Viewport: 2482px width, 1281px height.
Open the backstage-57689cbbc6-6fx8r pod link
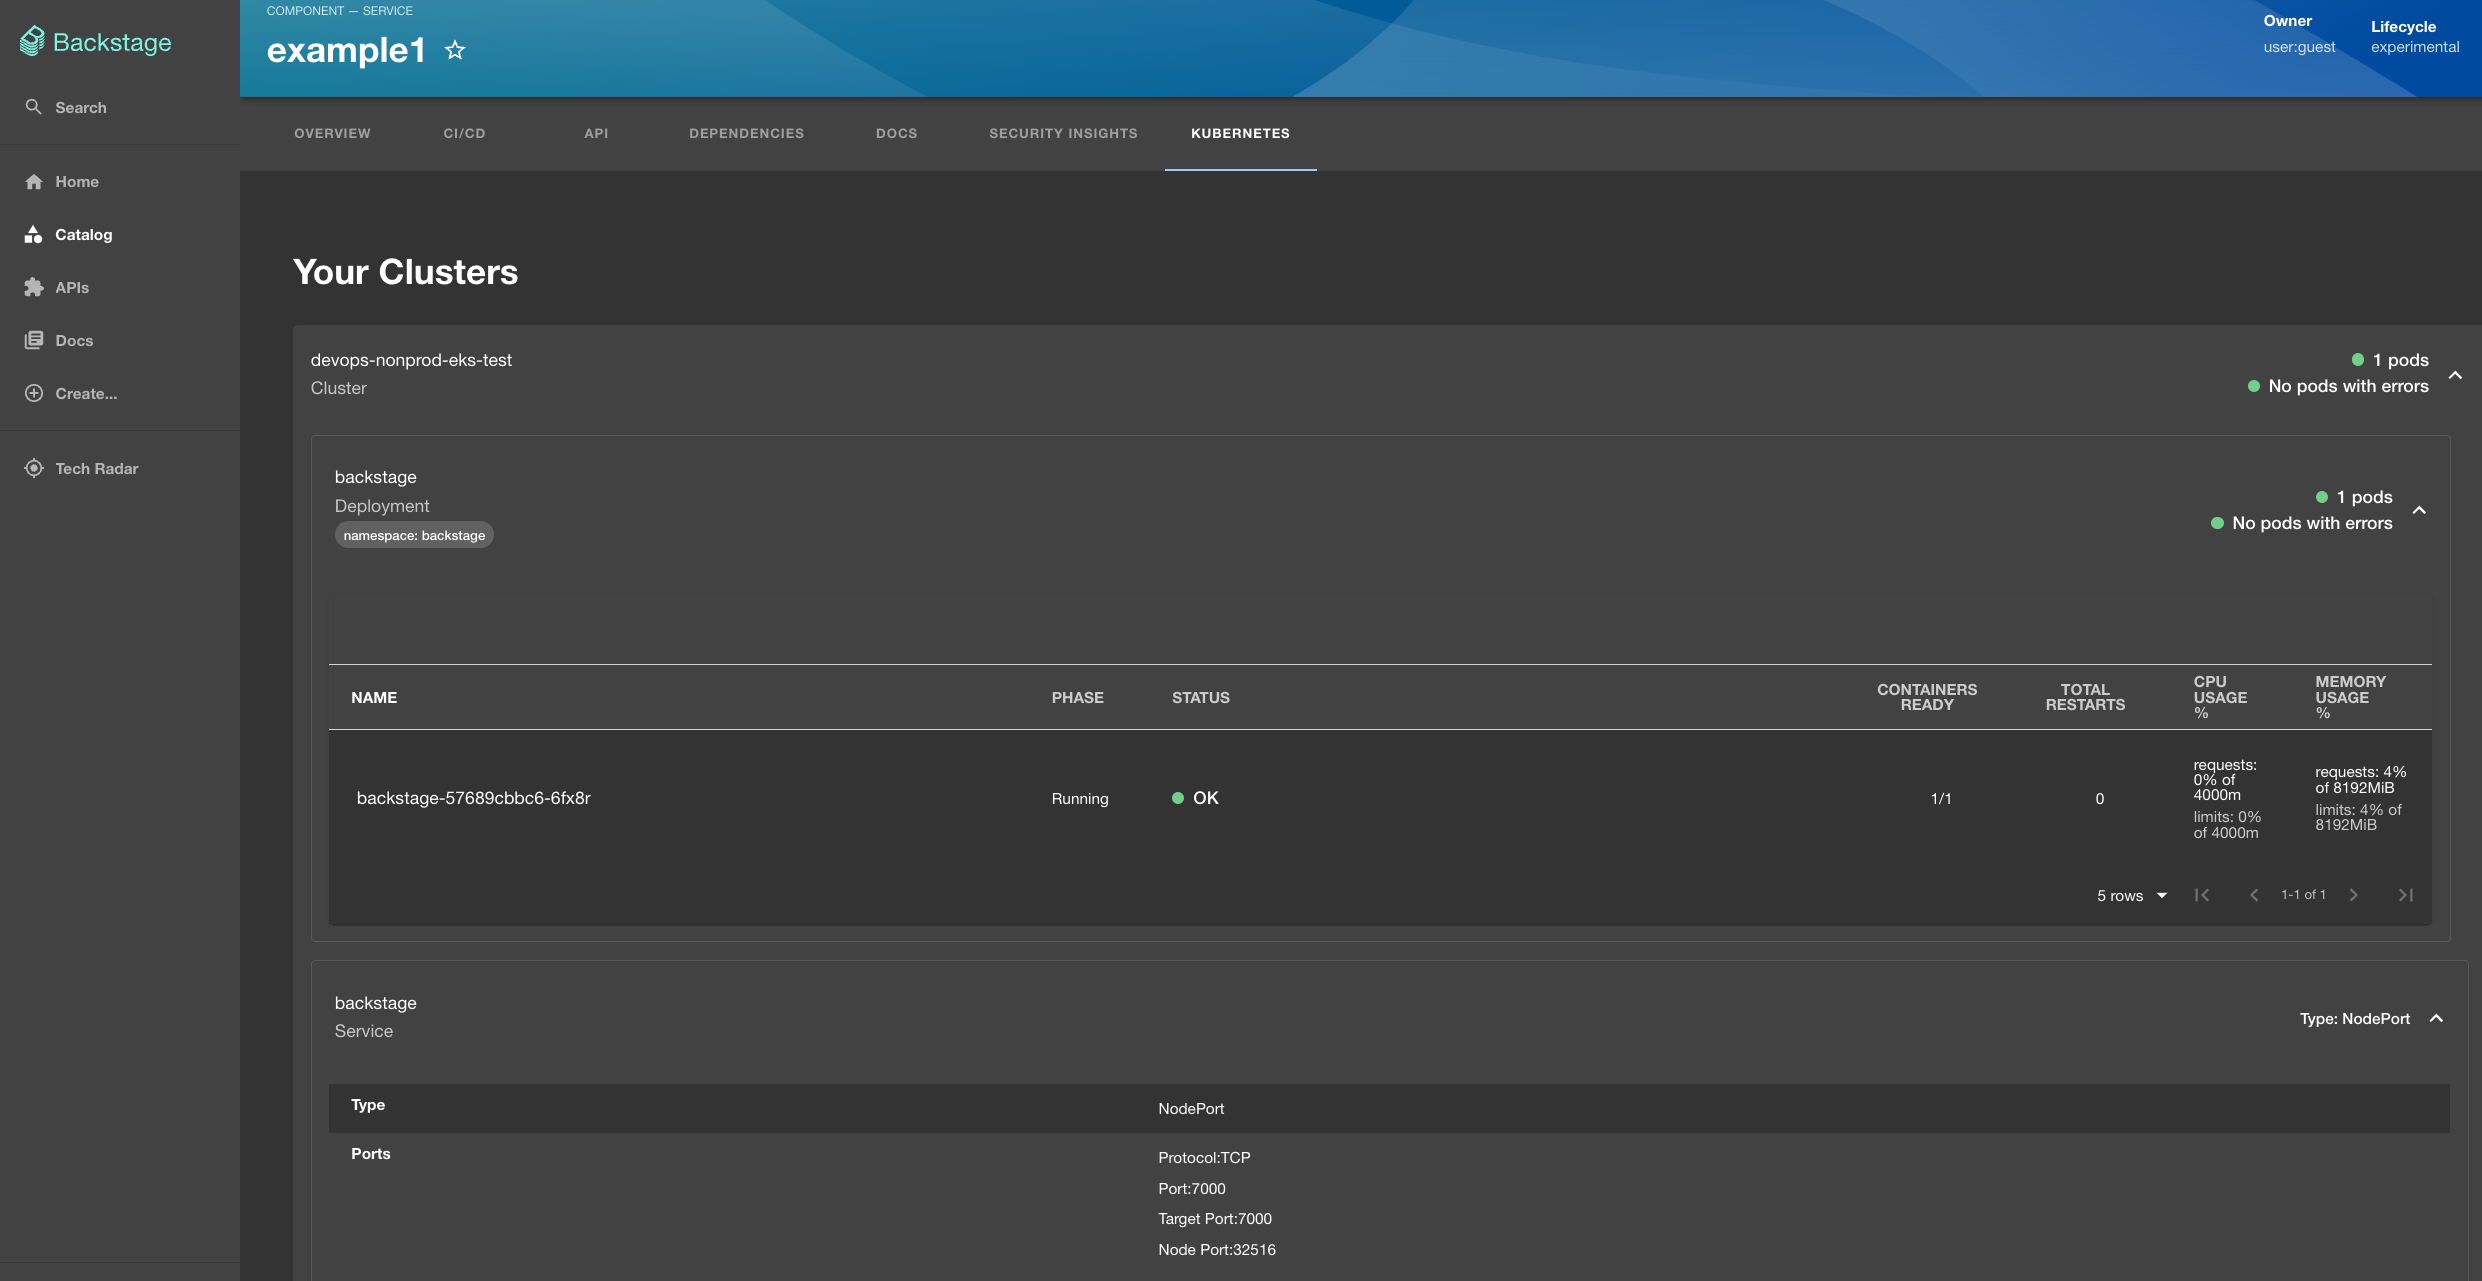(x=473, y=798)
